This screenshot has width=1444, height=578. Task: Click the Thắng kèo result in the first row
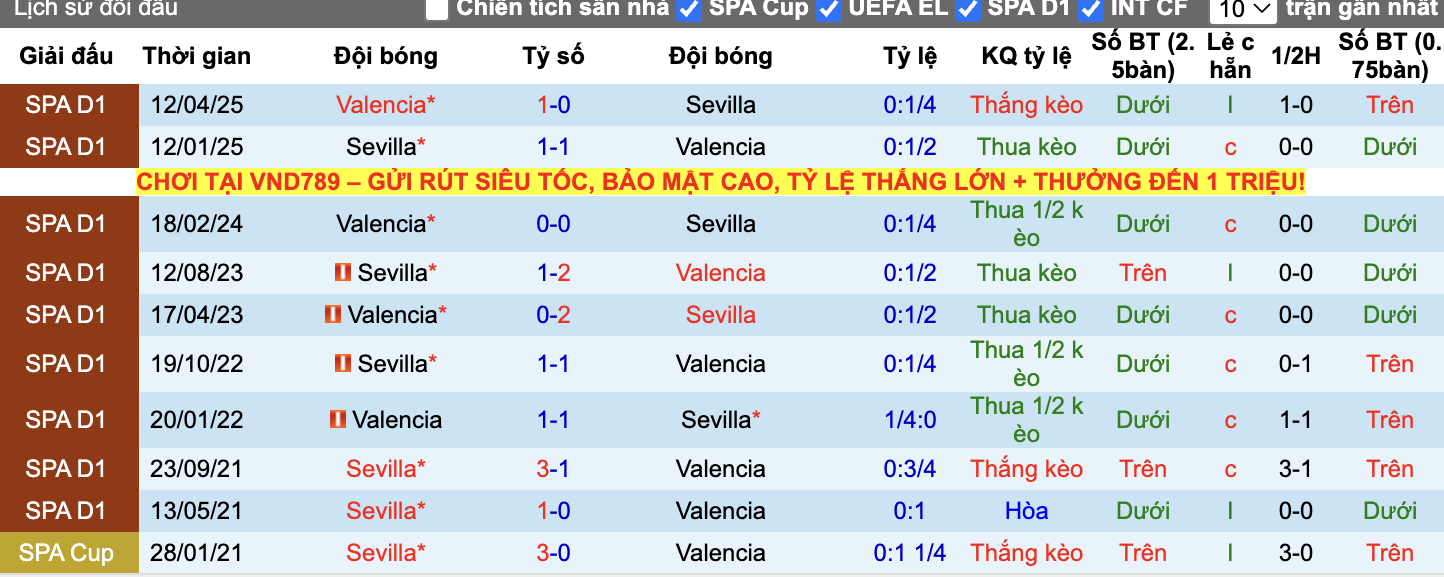click(1026, 104)
